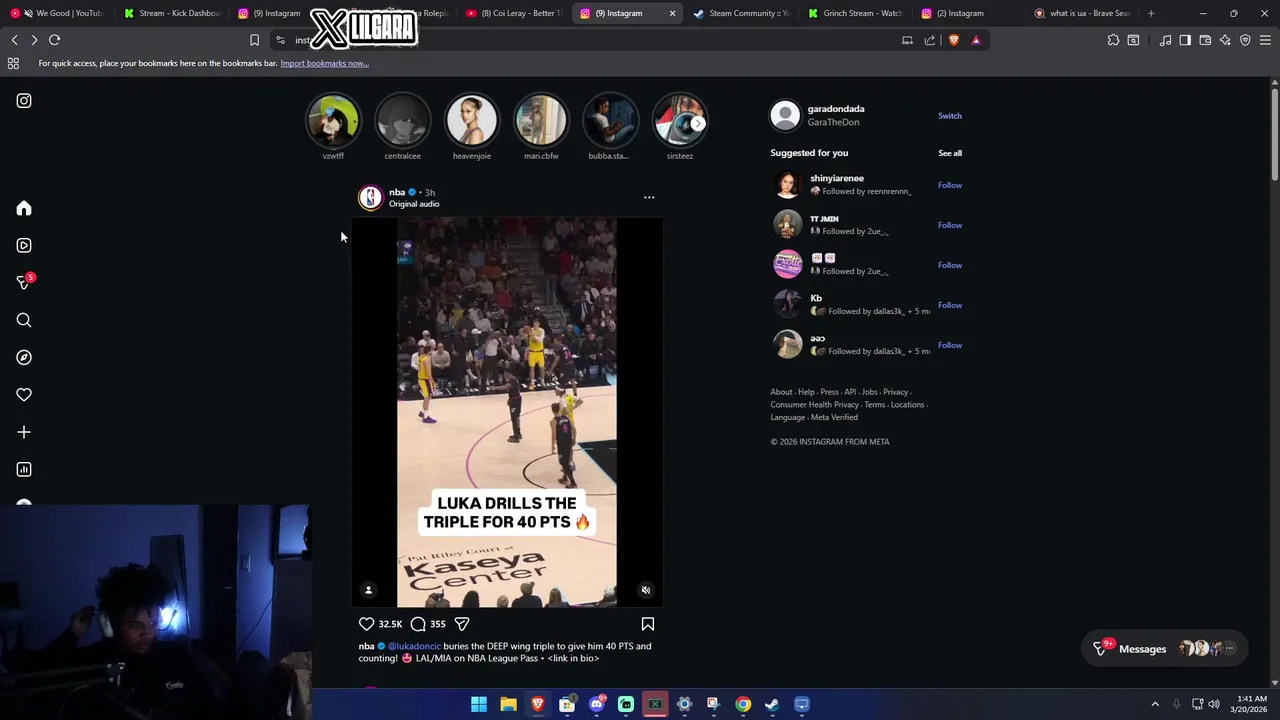1280x720 pixels.
Task: Show hidden system tray icons
Action: pyautogui.click(x=1155, y=704)
